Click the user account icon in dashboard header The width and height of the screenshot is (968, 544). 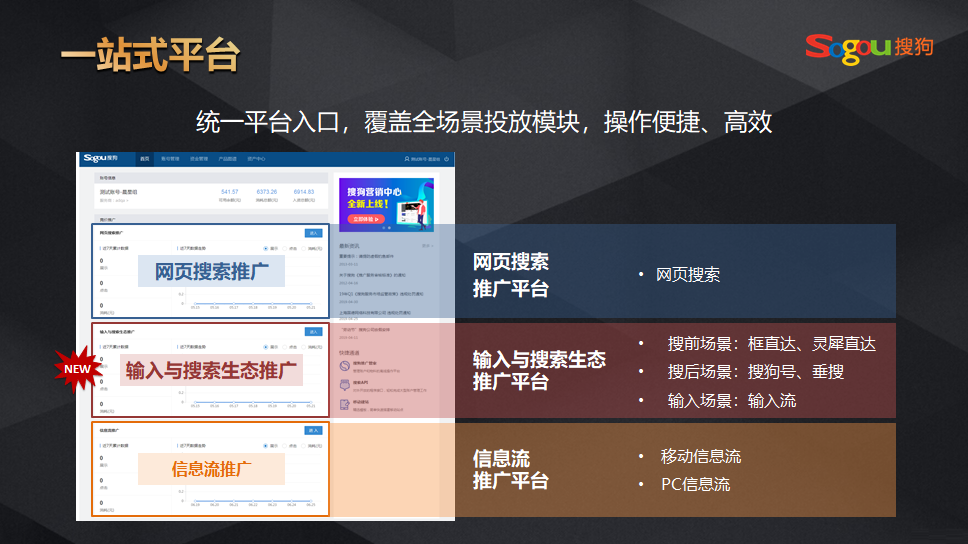pyautogui.click(x=407, y=159)
